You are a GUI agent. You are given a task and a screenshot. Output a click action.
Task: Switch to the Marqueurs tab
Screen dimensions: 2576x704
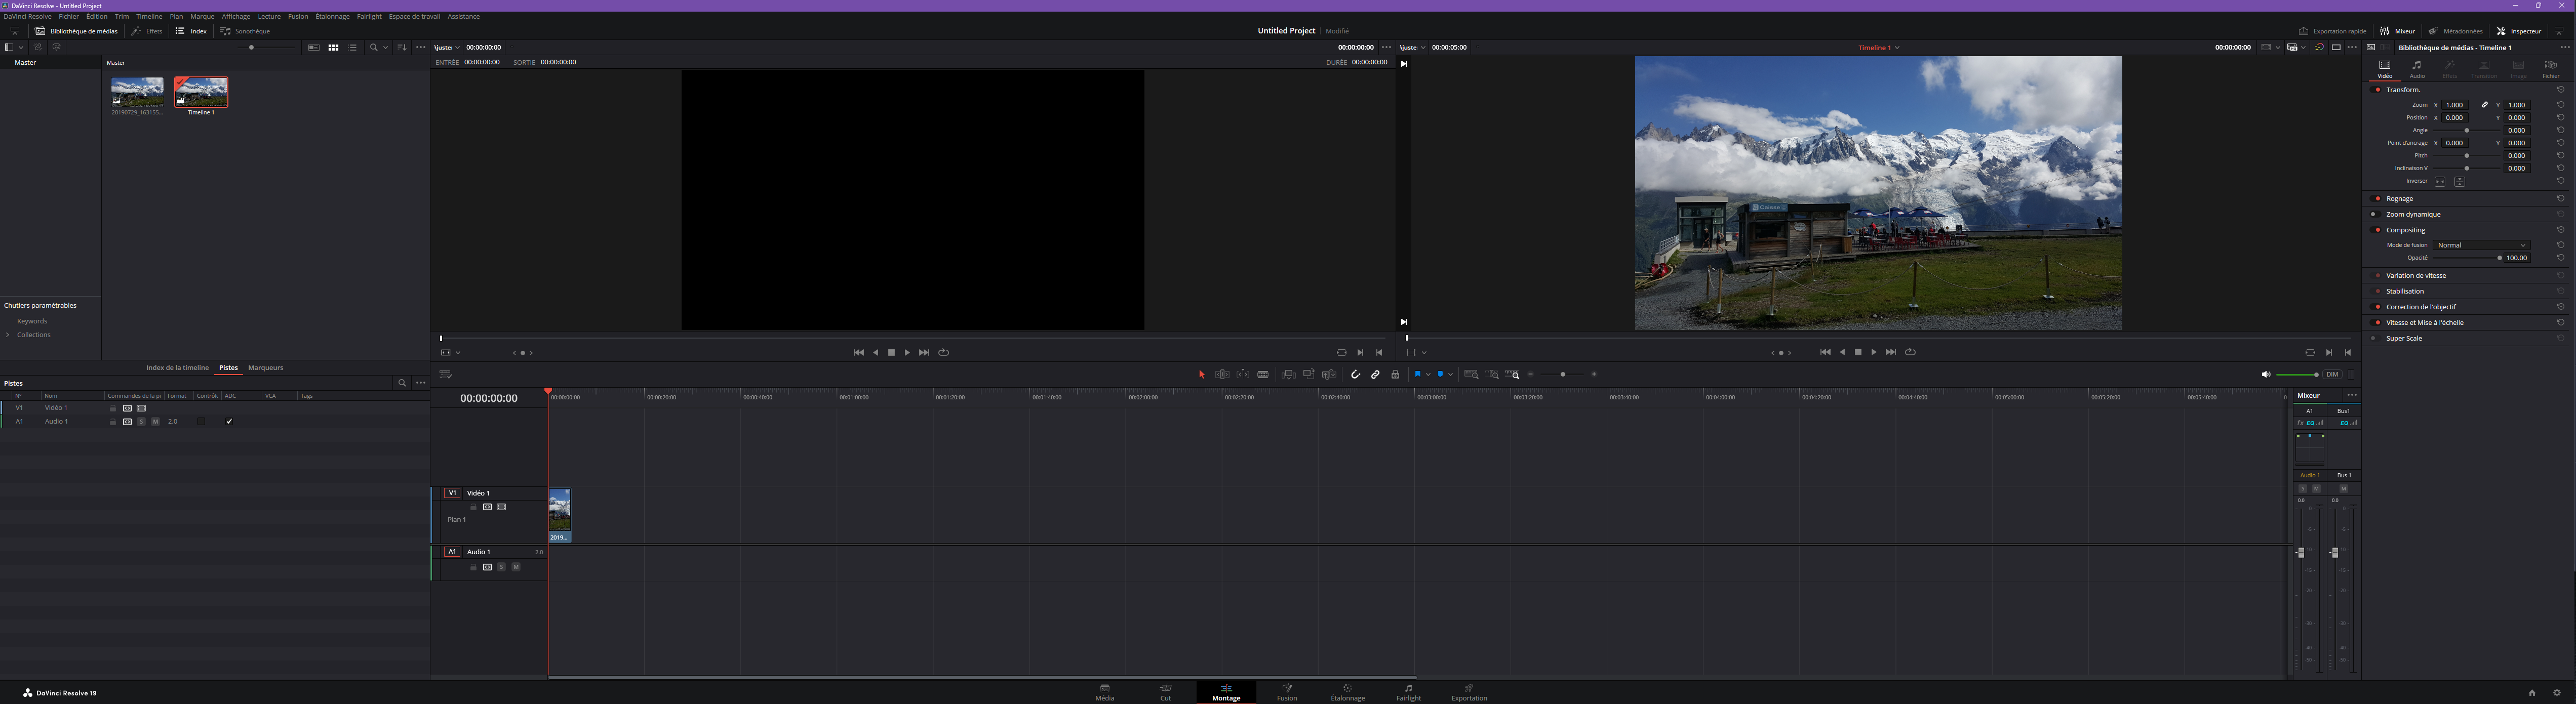(265, 368)
